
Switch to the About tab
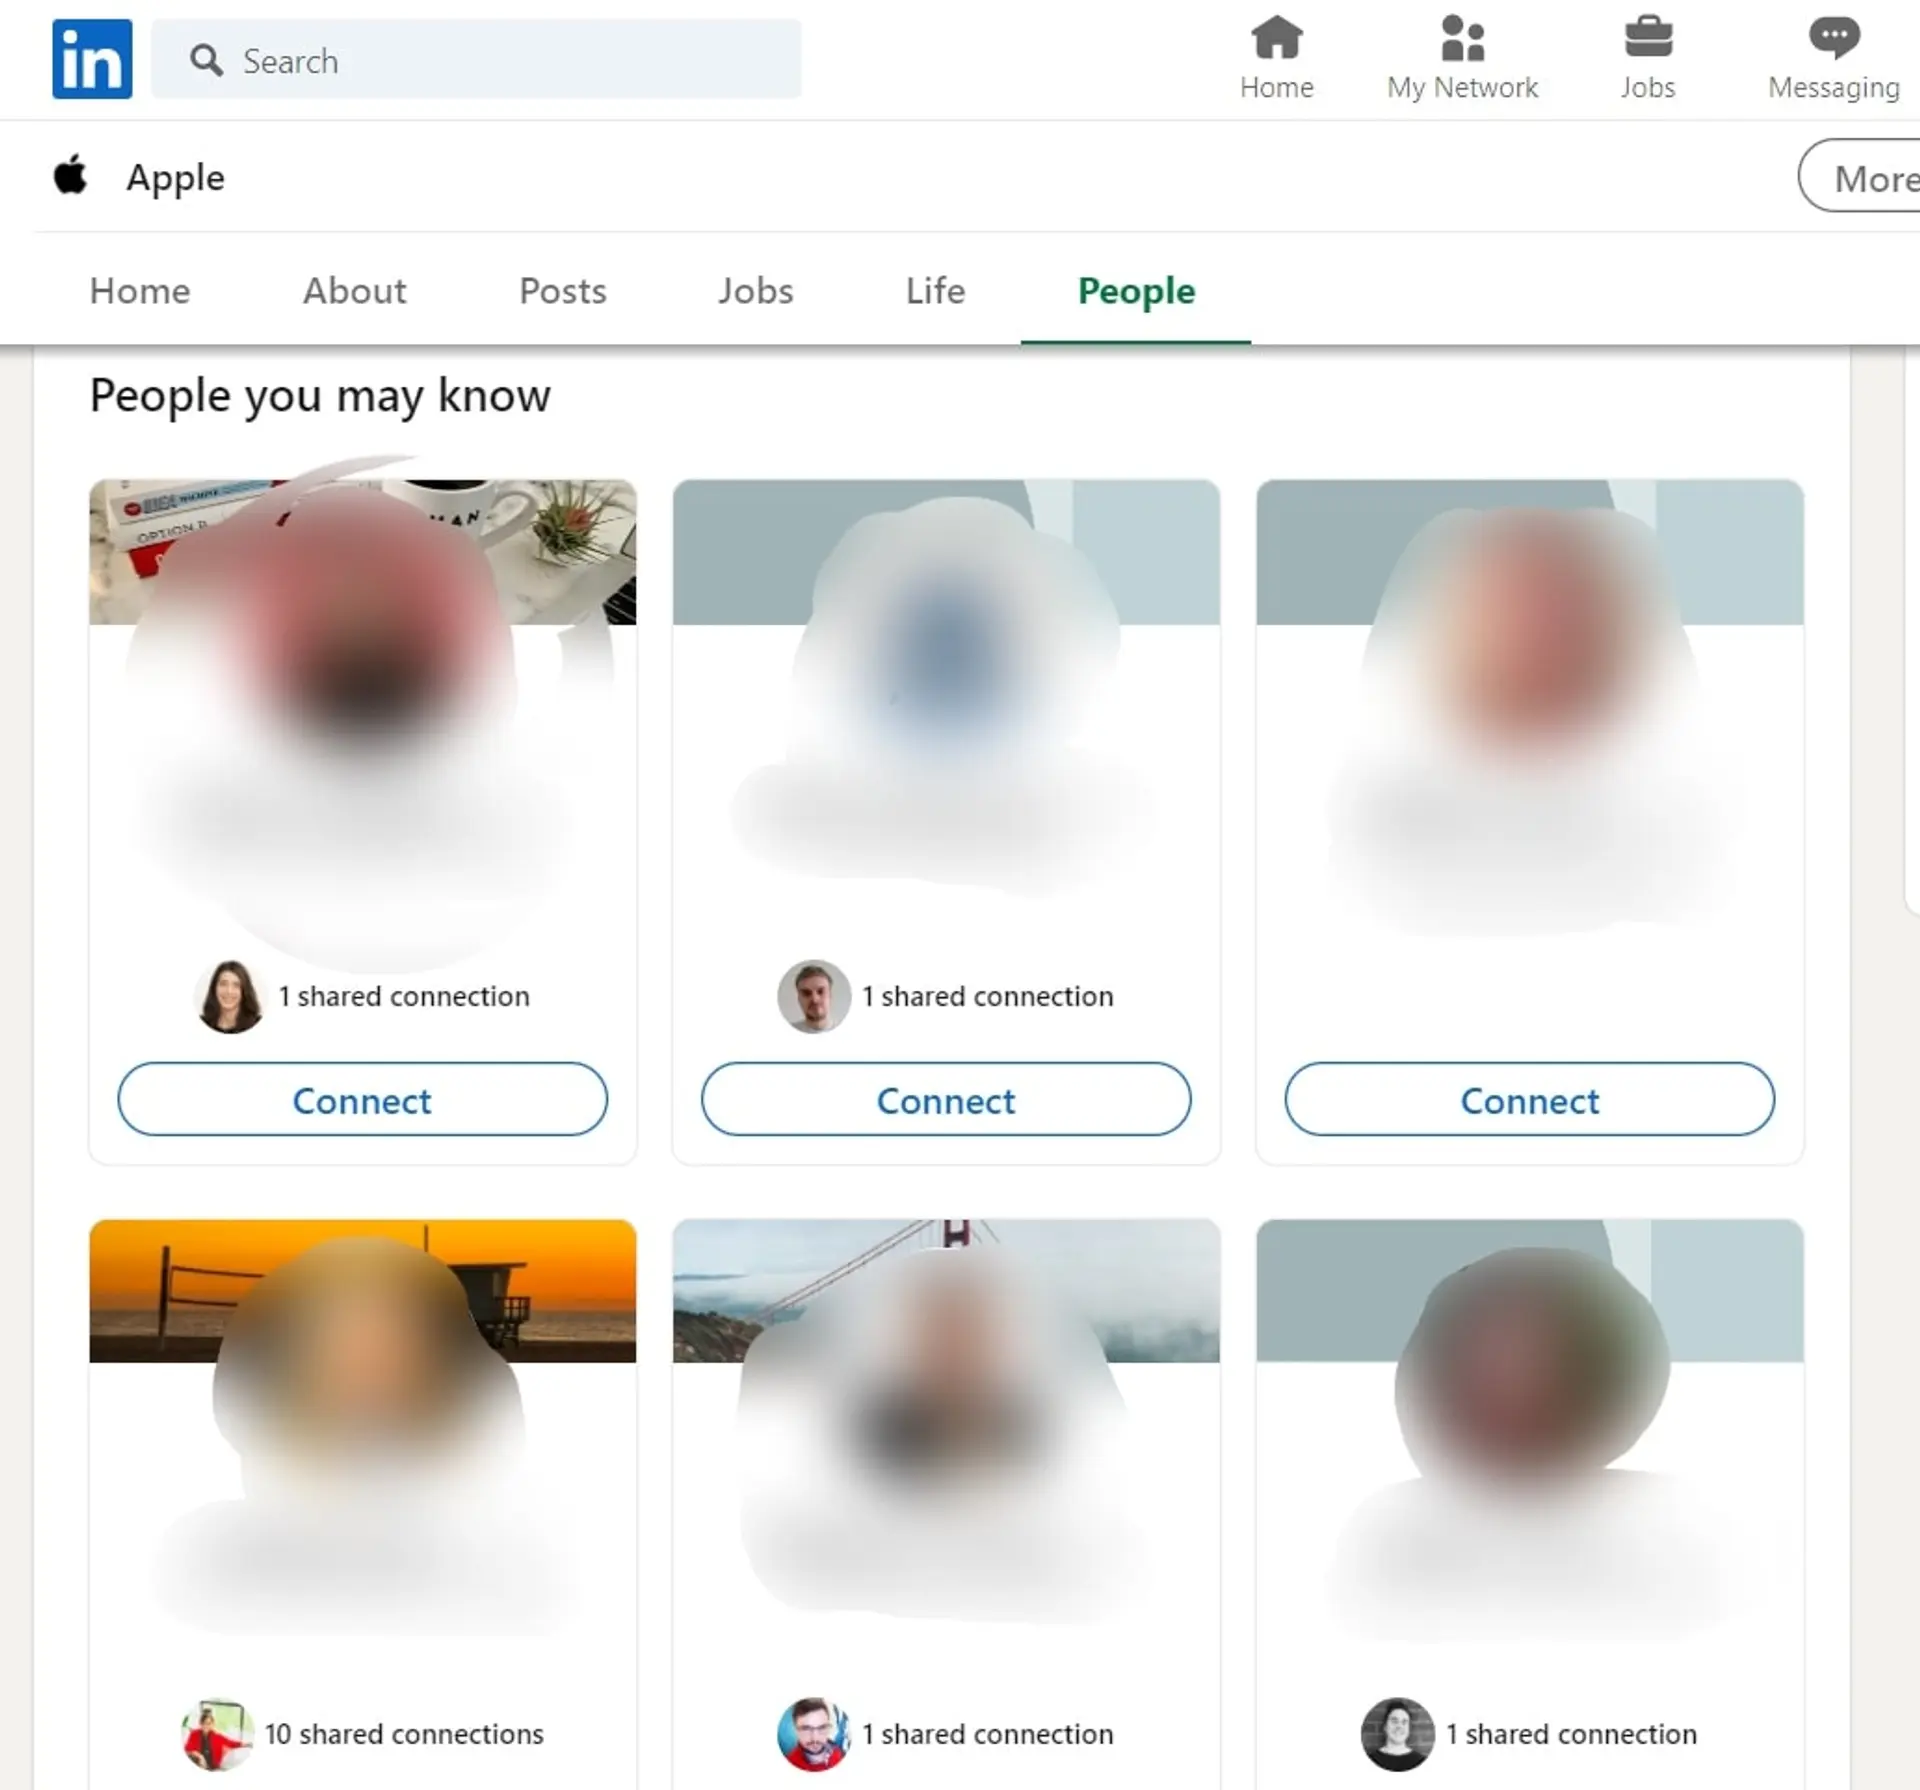click(354, 291)
